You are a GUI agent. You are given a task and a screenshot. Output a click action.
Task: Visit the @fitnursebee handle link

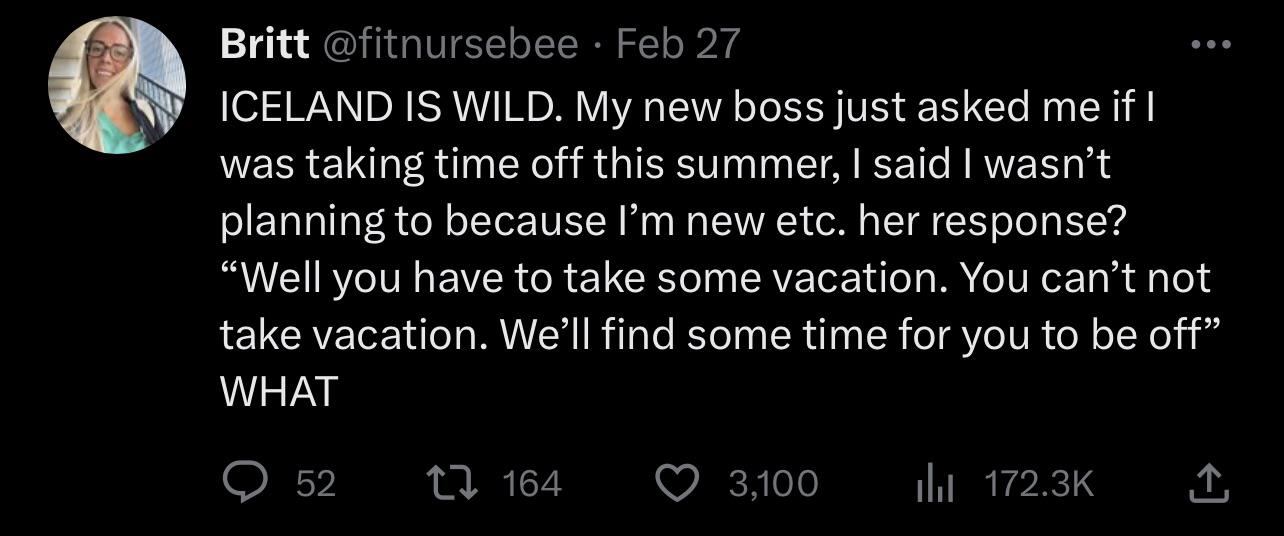click(x=447, y=44)
